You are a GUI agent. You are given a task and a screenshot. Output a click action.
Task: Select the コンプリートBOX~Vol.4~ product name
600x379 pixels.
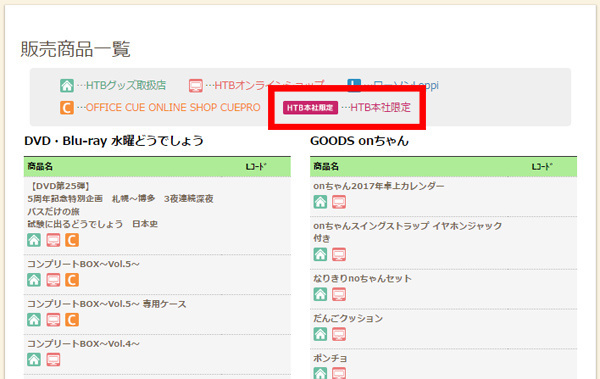[83, 344]
